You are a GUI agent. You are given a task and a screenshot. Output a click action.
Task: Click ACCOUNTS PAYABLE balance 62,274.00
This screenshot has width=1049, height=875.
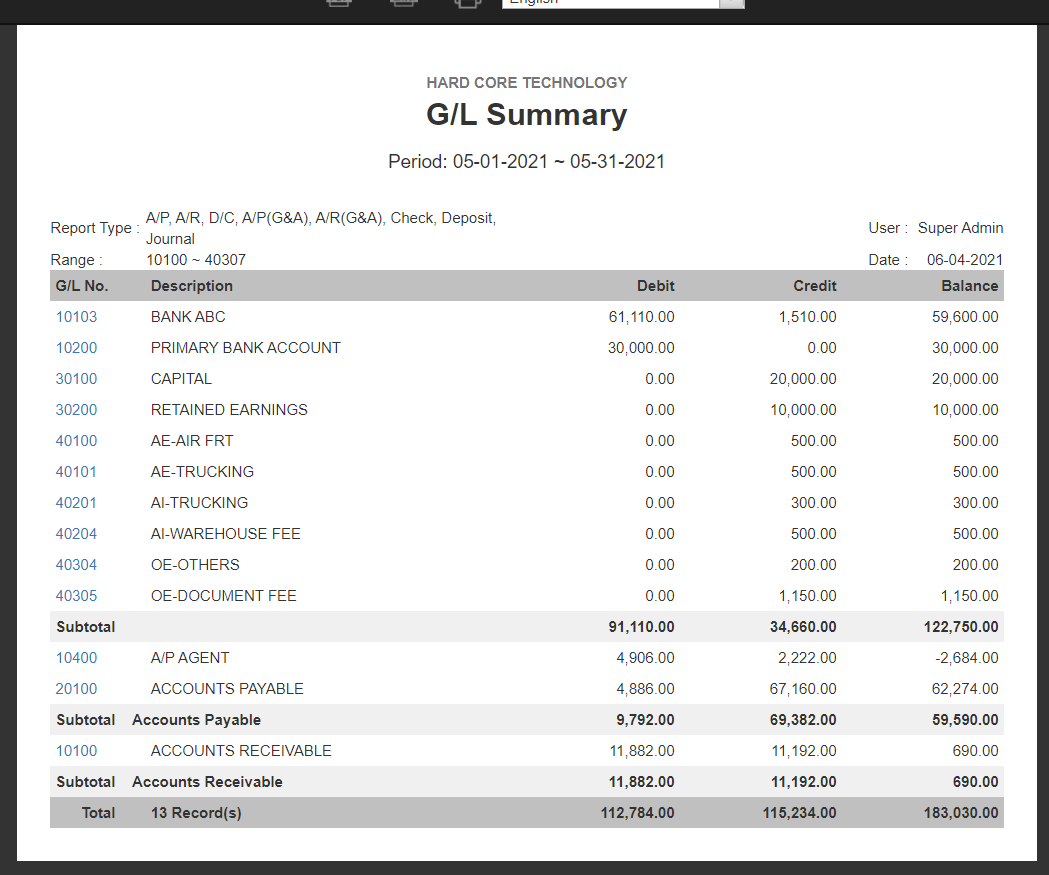[965, 689]
